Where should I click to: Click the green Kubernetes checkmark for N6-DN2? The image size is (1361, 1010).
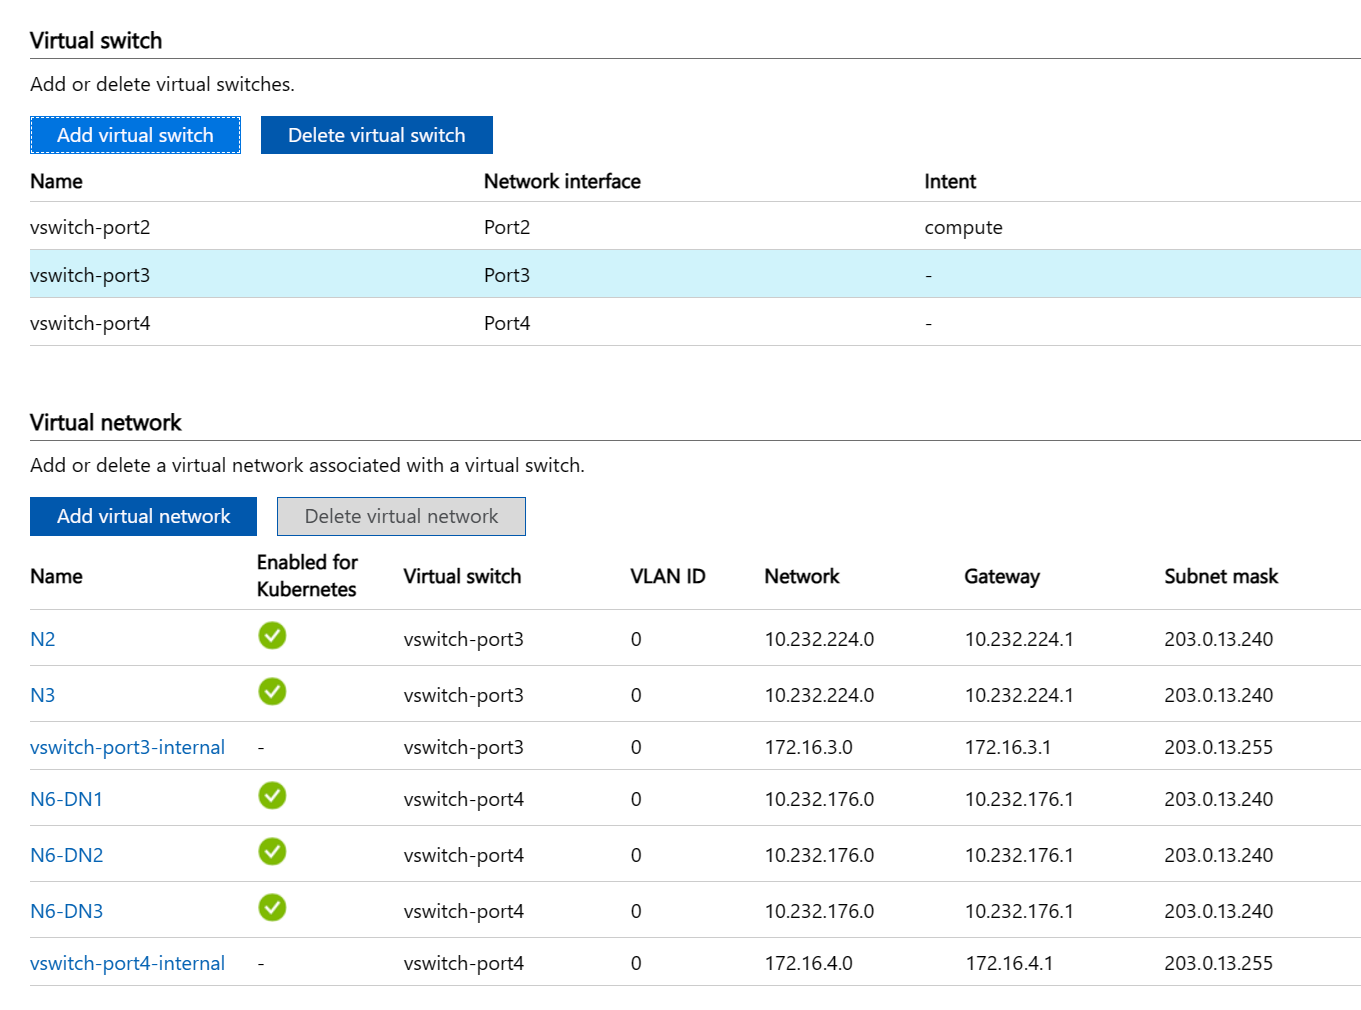click(x=272, y=851)
